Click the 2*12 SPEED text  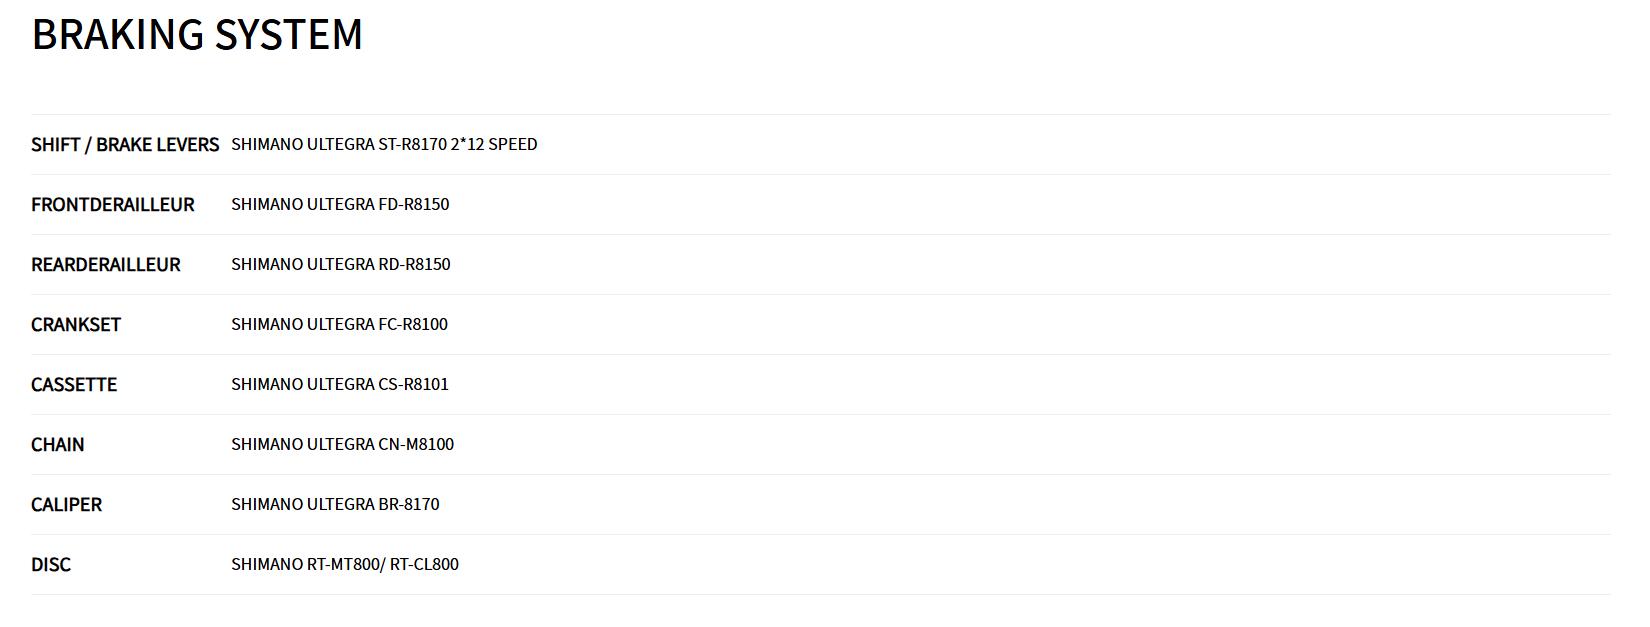coord(494,144)
